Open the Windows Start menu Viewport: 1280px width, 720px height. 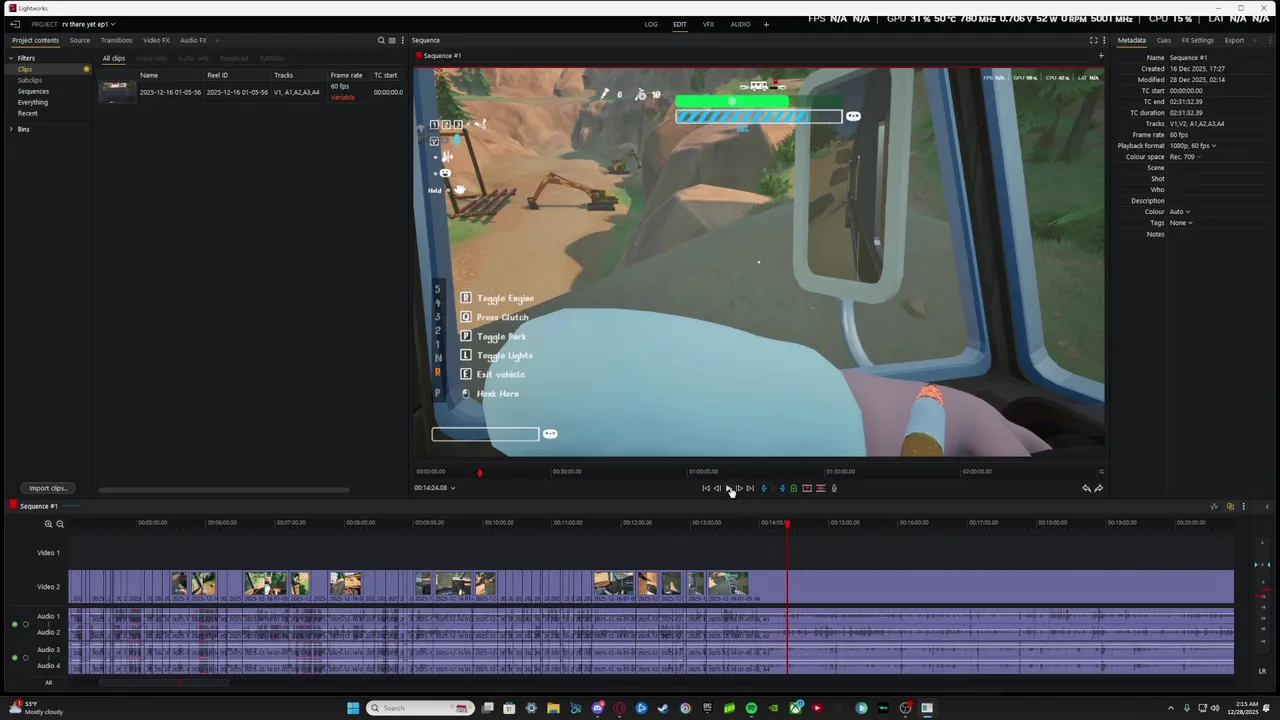pos(353,708)
